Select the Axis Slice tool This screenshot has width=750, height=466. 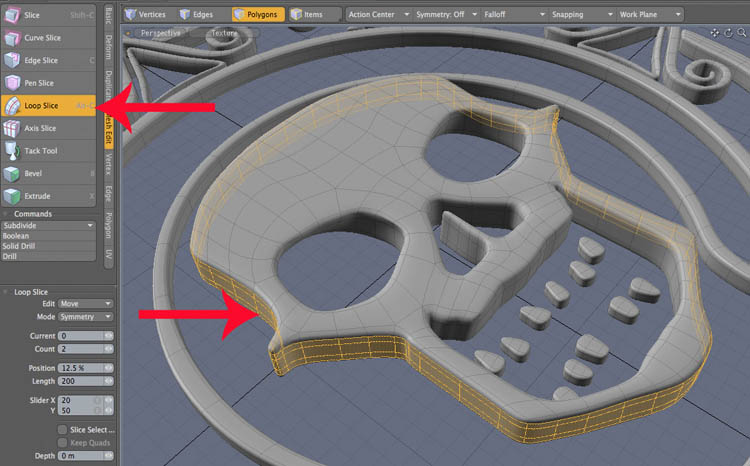[48, 128]
